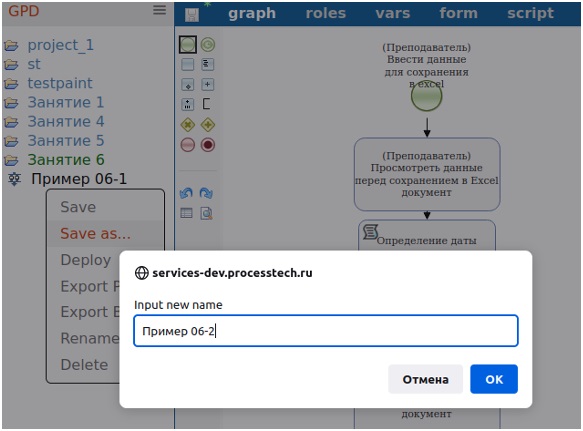This screenshot has height=431, width=583.
Task: Pick the parallel gateway plus diamond tool
Action: [x=208, y=125]
